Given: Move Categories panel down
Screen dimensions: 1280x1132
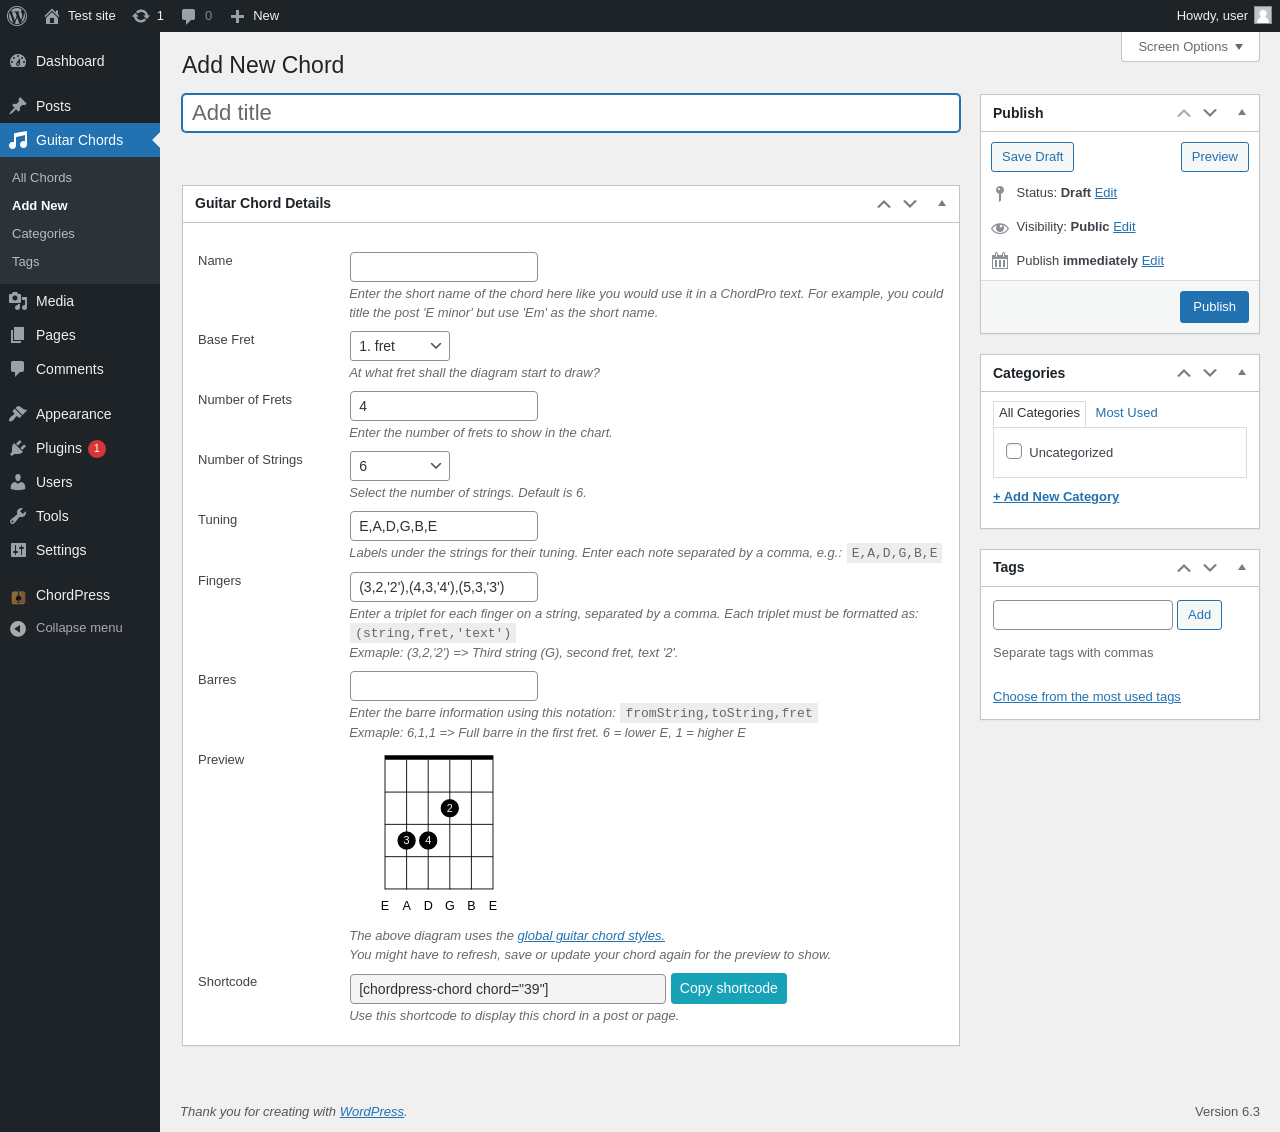Looking at the screenshot, I should tap(1210, 373).
